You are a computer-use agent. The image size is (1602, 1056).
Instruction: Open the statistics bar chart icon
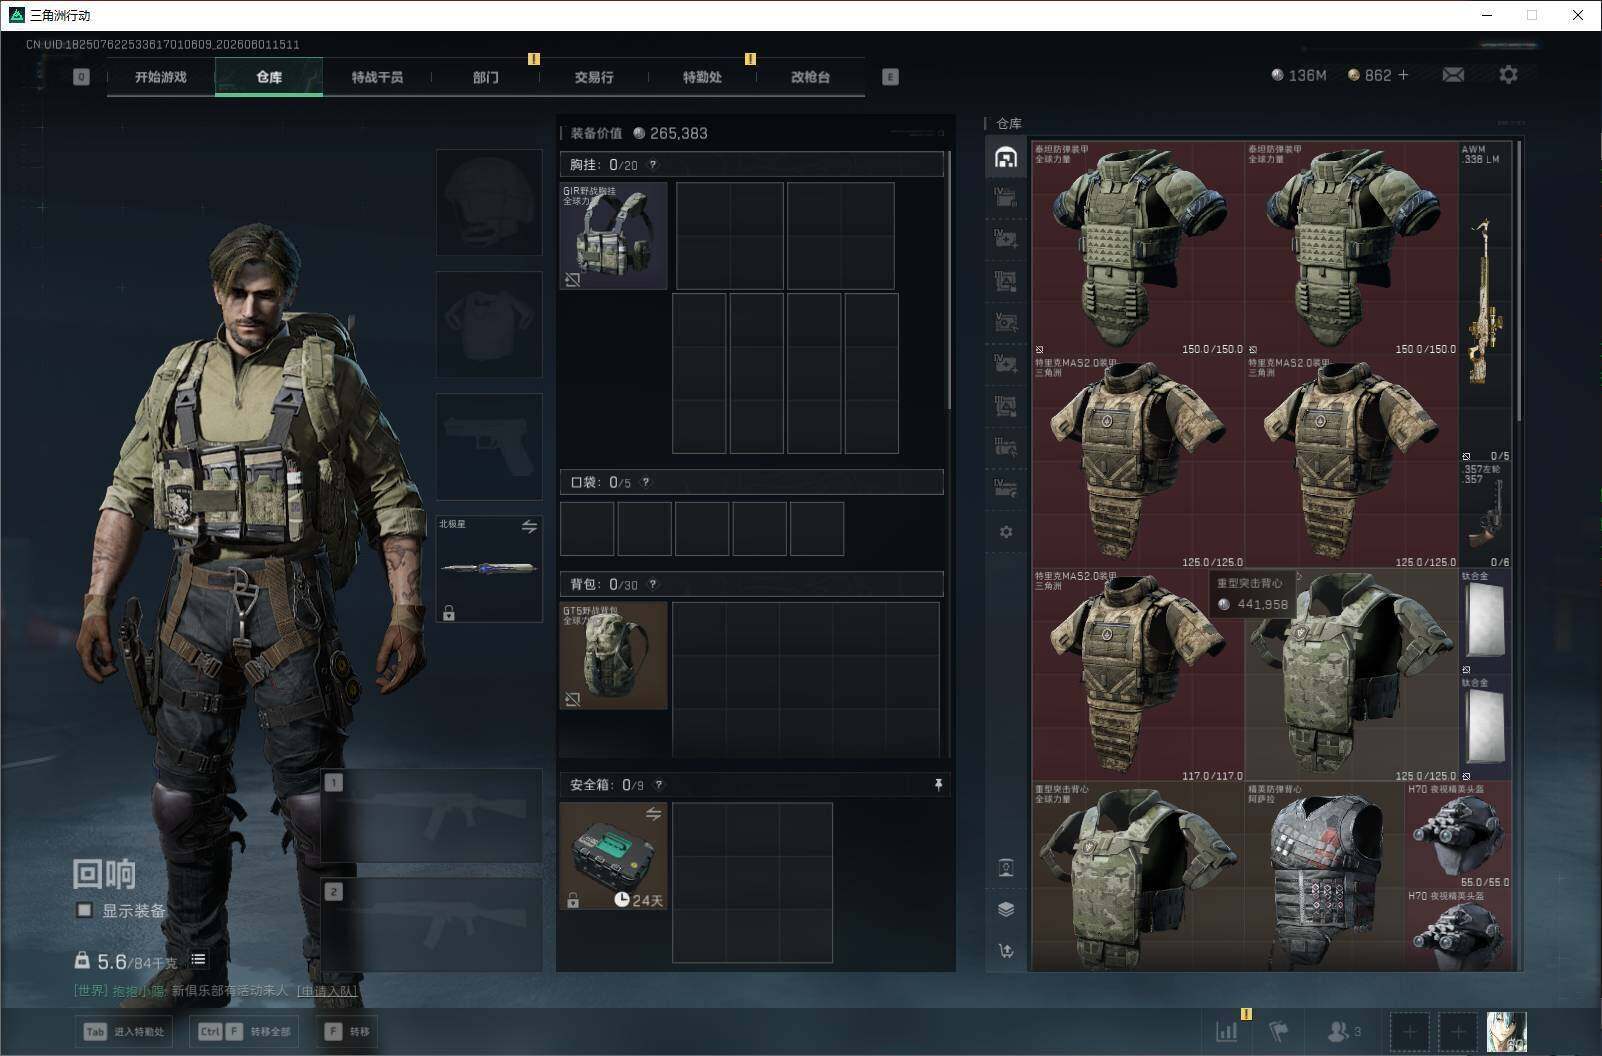(1227, 1031)
